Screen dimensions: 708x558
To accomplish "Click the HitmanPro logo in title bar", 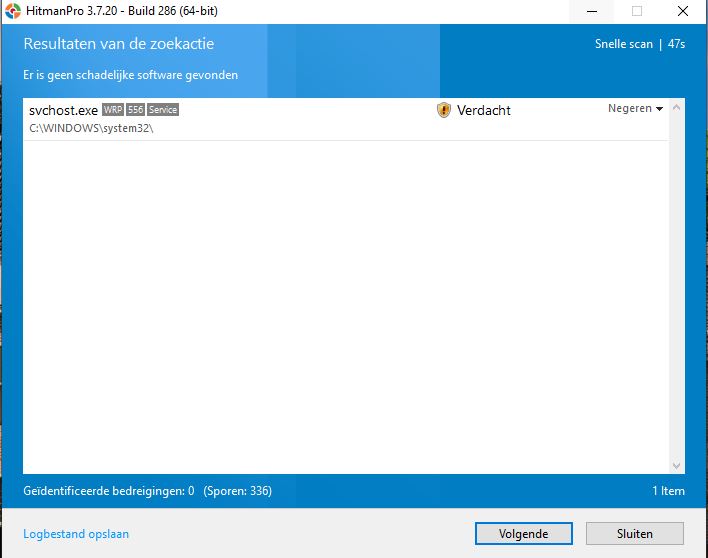I will (13, 11).
